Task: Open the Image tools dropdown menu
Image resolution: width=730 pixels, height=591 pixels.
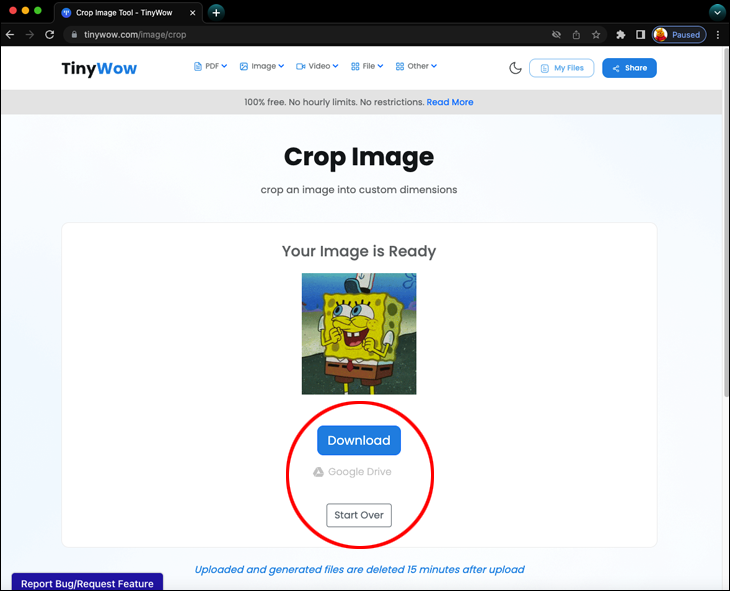Action: tap(262, 66)
